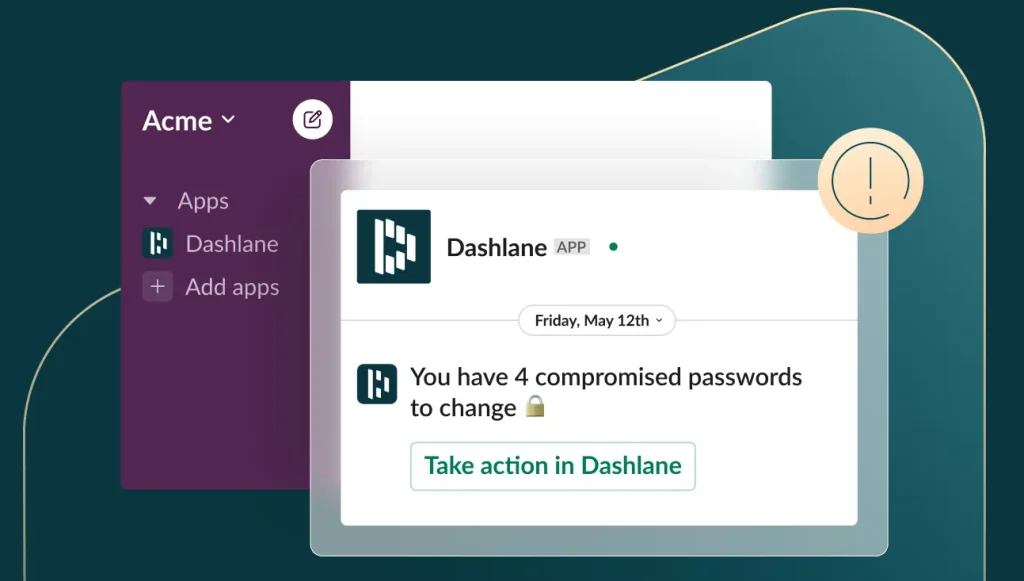Click the lock emoji in the message
Viewport: 1024px width, 581px height.
[536, 407]
